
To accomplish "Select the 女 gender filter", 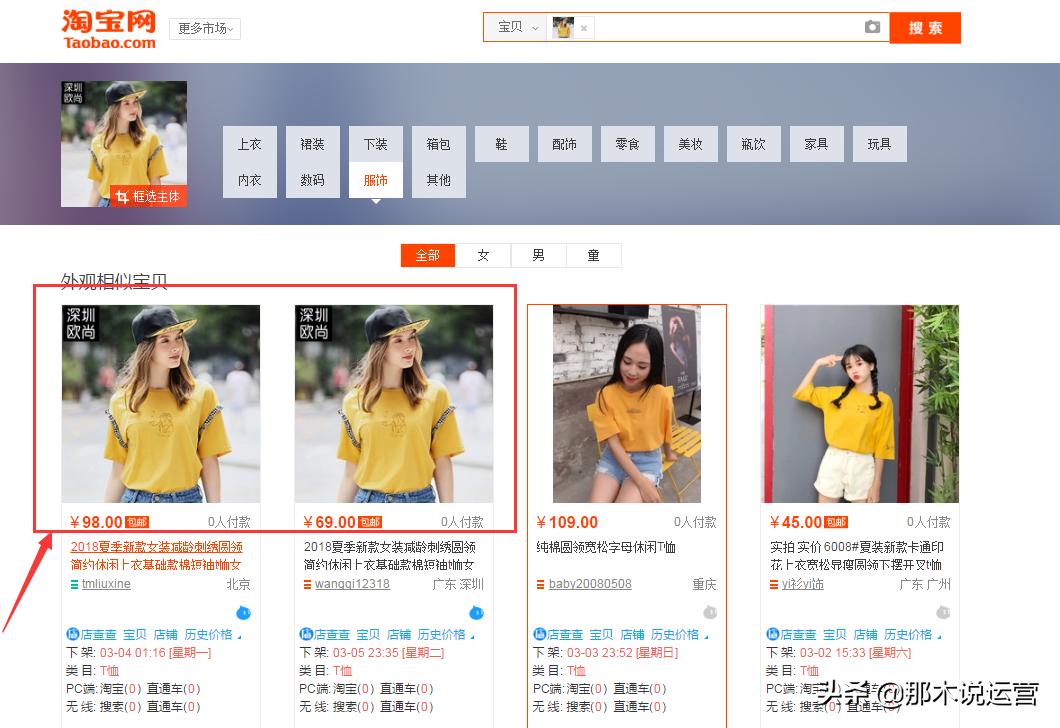I will click(483, 255).
